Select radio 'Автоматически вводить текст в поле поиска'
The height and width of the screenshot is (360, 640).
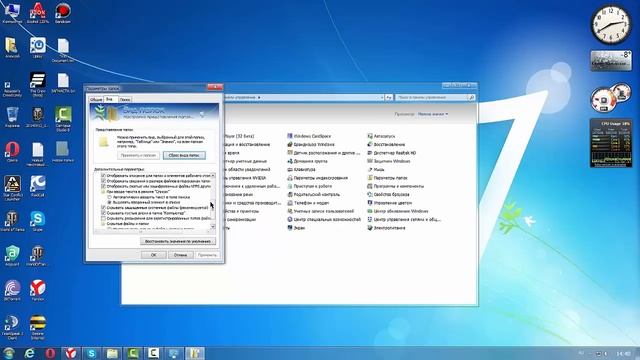tap(109, 197)
